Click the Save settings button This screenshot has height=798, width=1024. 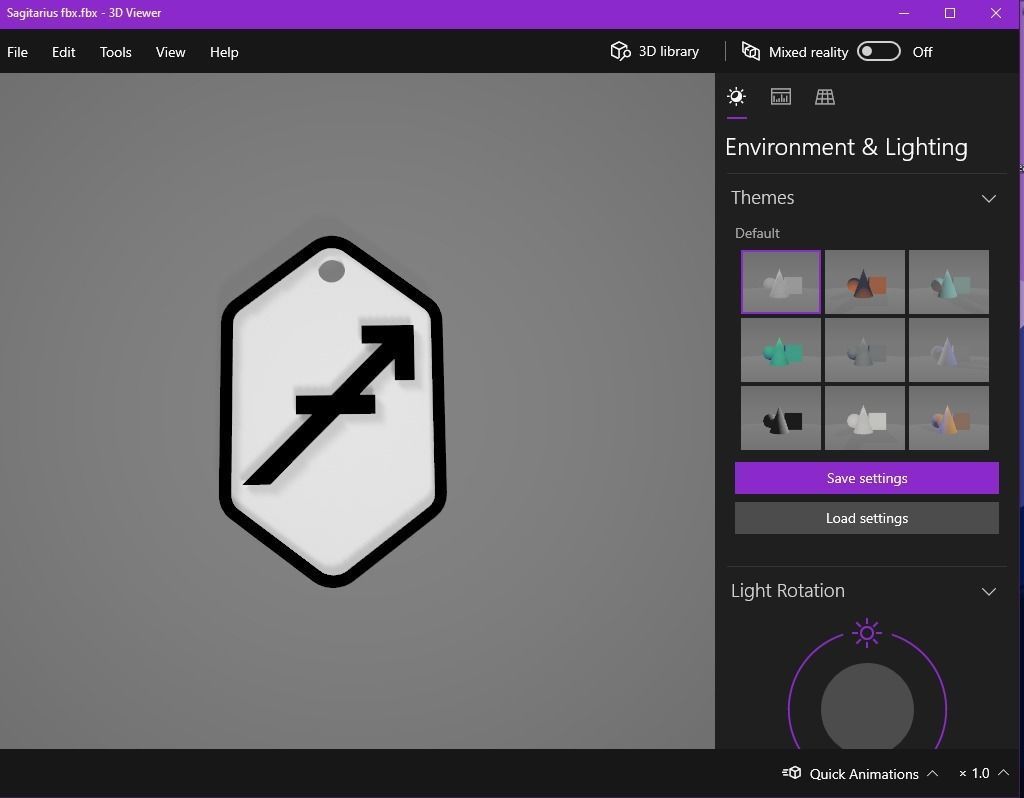(867, 478)
